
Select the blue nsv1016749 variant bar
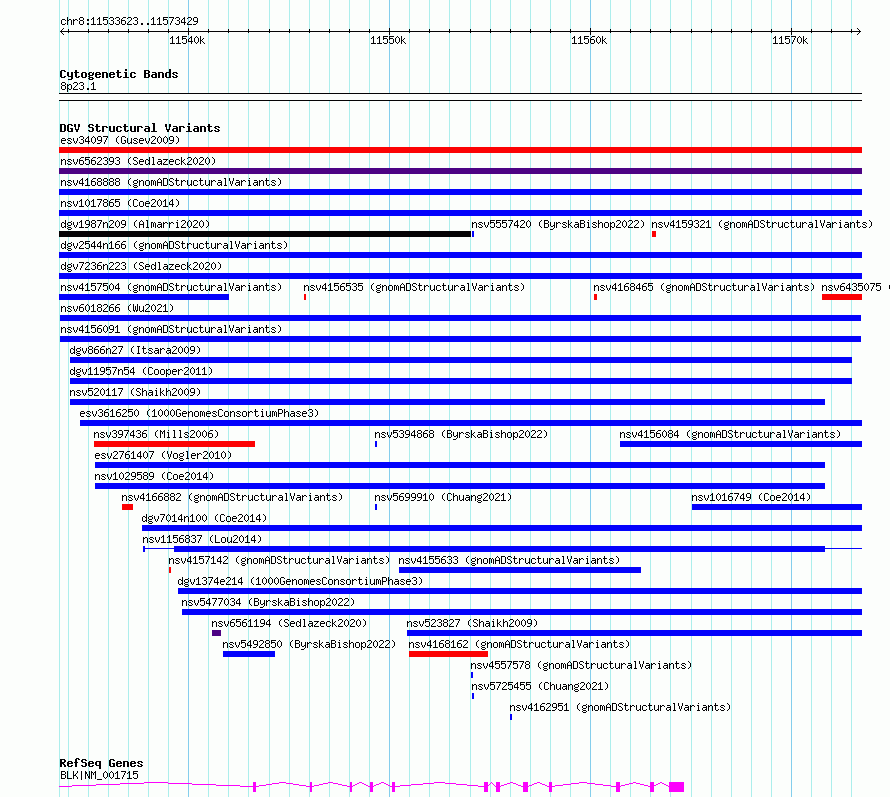(x=776, y=507)
